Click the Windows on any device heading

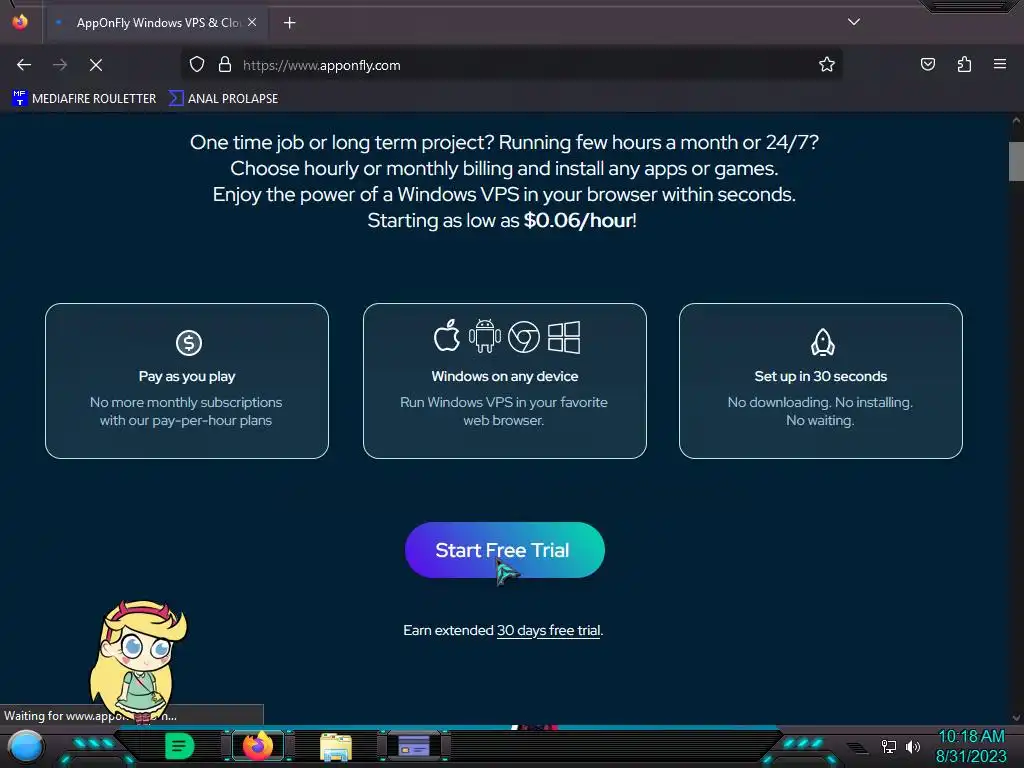(x=504, y=376)
